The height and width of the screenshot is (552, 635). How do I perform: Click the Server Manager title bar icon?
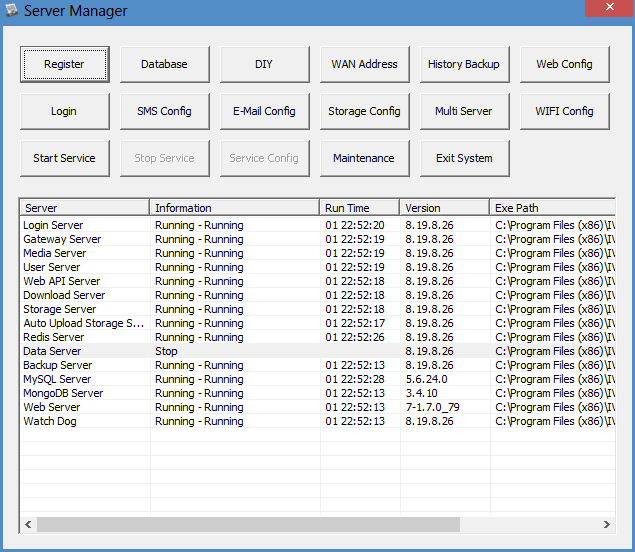(x=12, y=10)
